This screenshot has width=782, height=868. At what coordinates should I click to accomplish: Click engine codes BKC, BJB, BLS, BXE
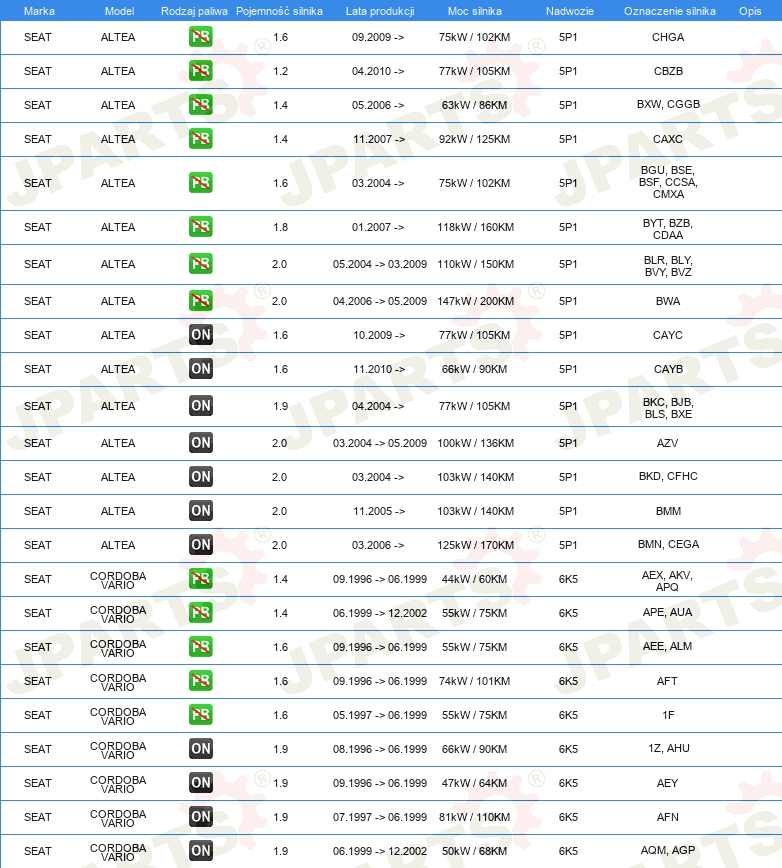click(668, 408)
